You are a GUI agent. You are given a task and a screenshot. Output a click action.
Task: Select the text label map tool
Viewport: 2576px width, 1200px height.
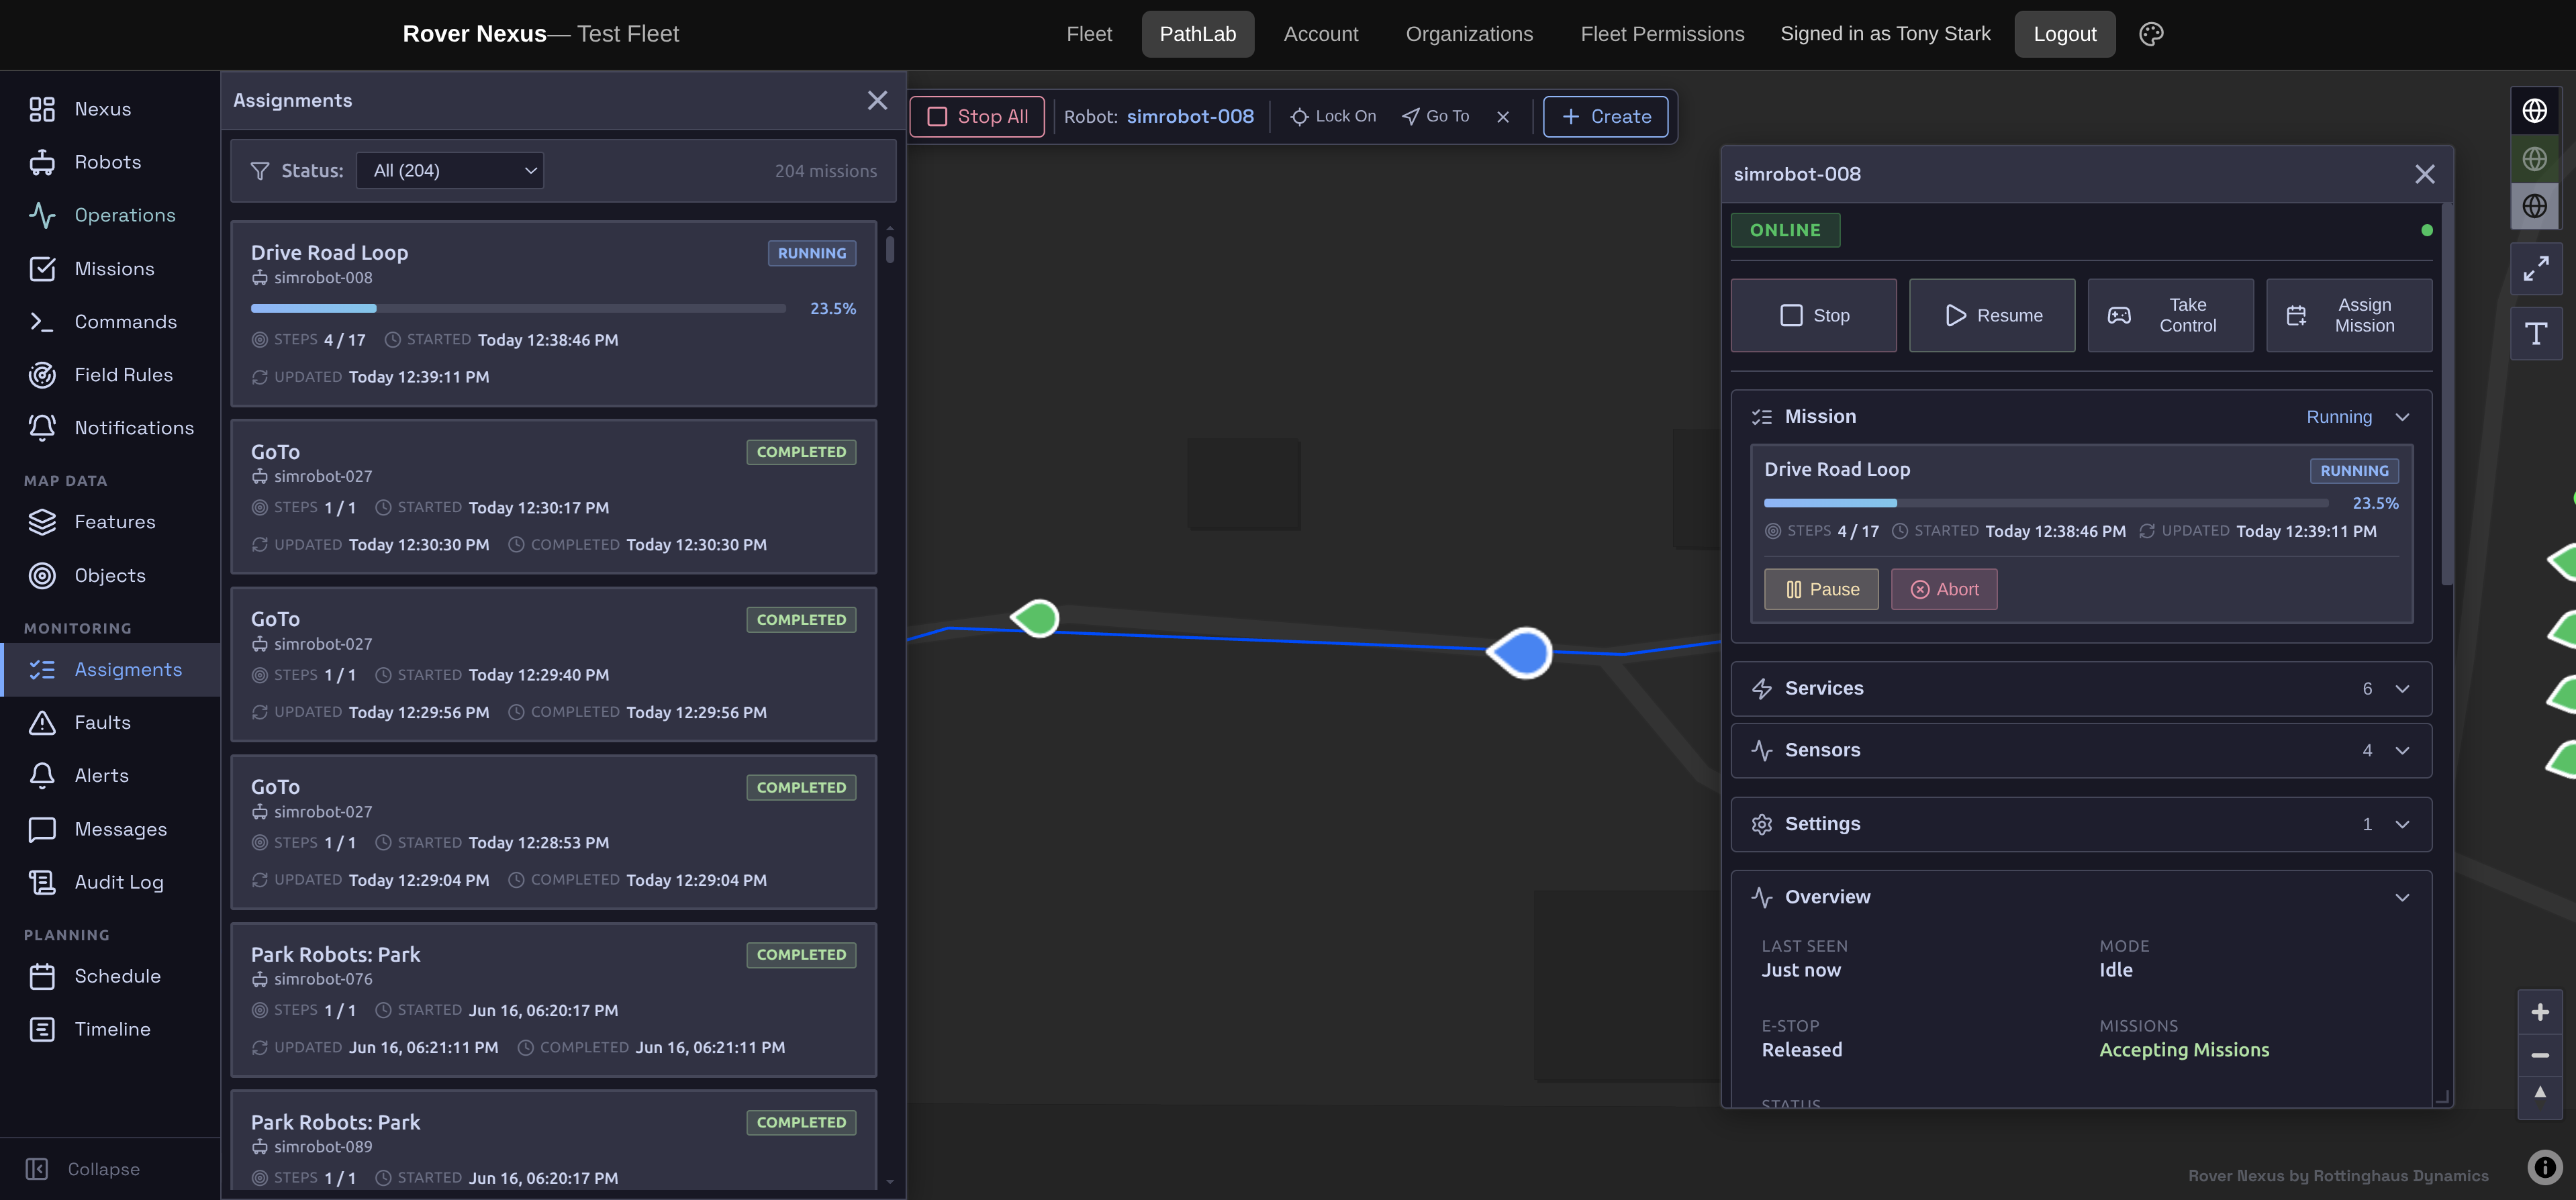point(2535,334)
